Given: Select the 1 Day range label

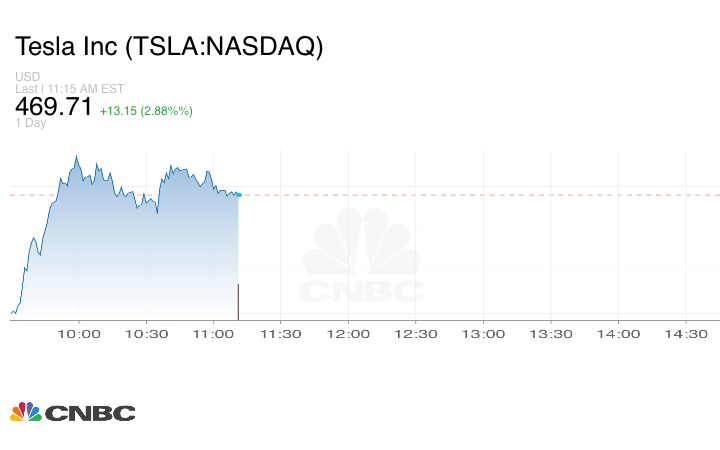Looking at the screenshot, I should pyautogui.click(x=31, y=123).
